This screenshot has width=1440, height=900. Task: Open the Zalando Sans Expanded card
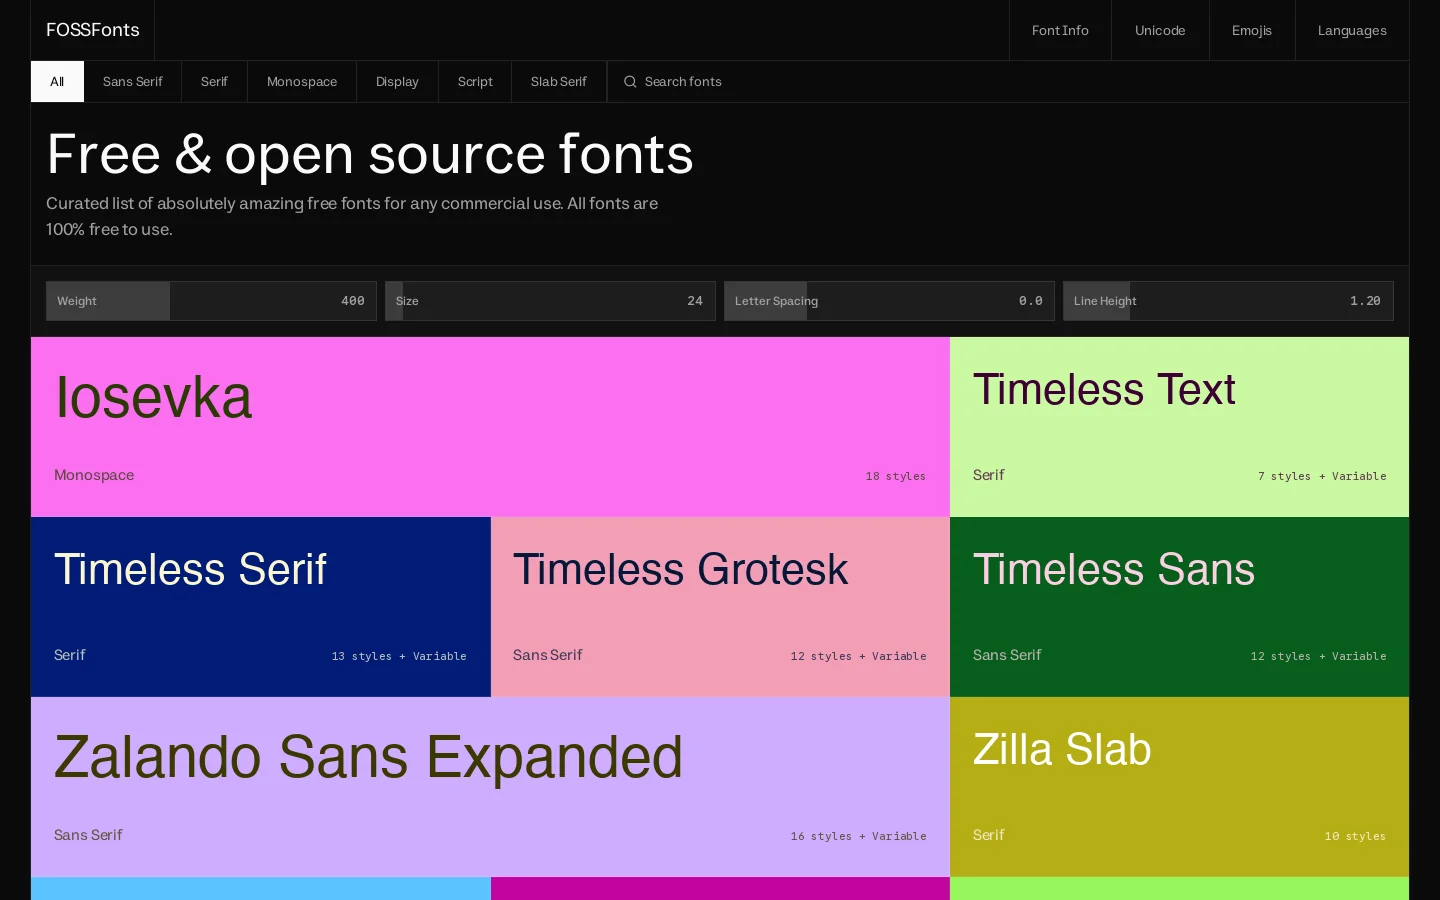(490, 787)
